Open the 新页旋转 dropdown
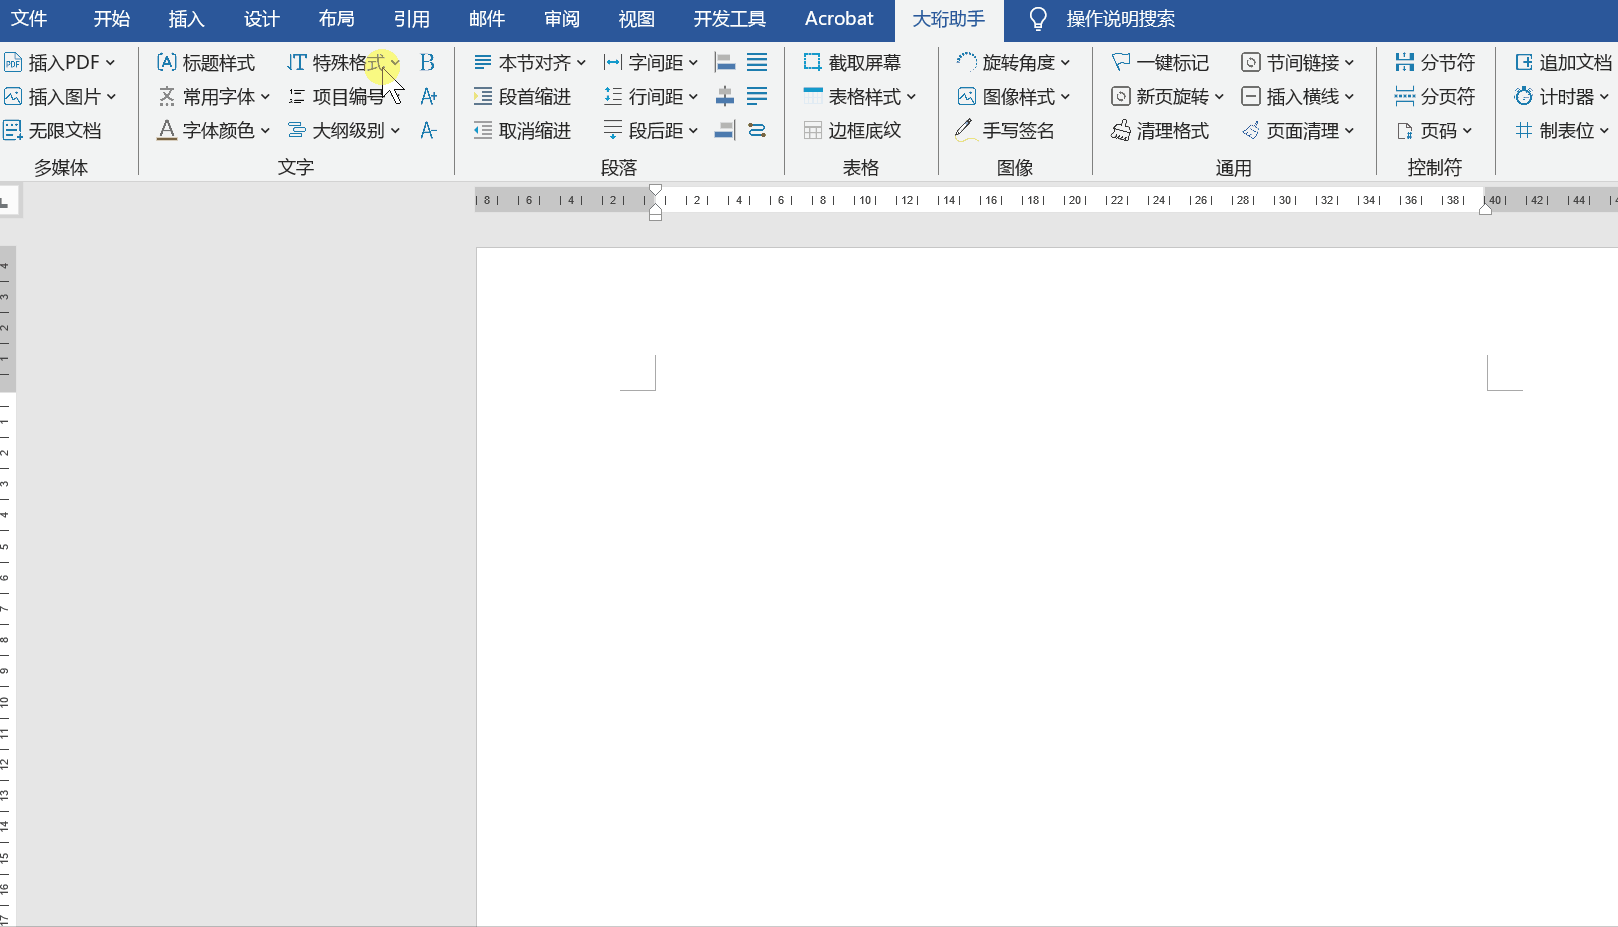This screenshot has width=1618, height=927. click(1168, 97)
